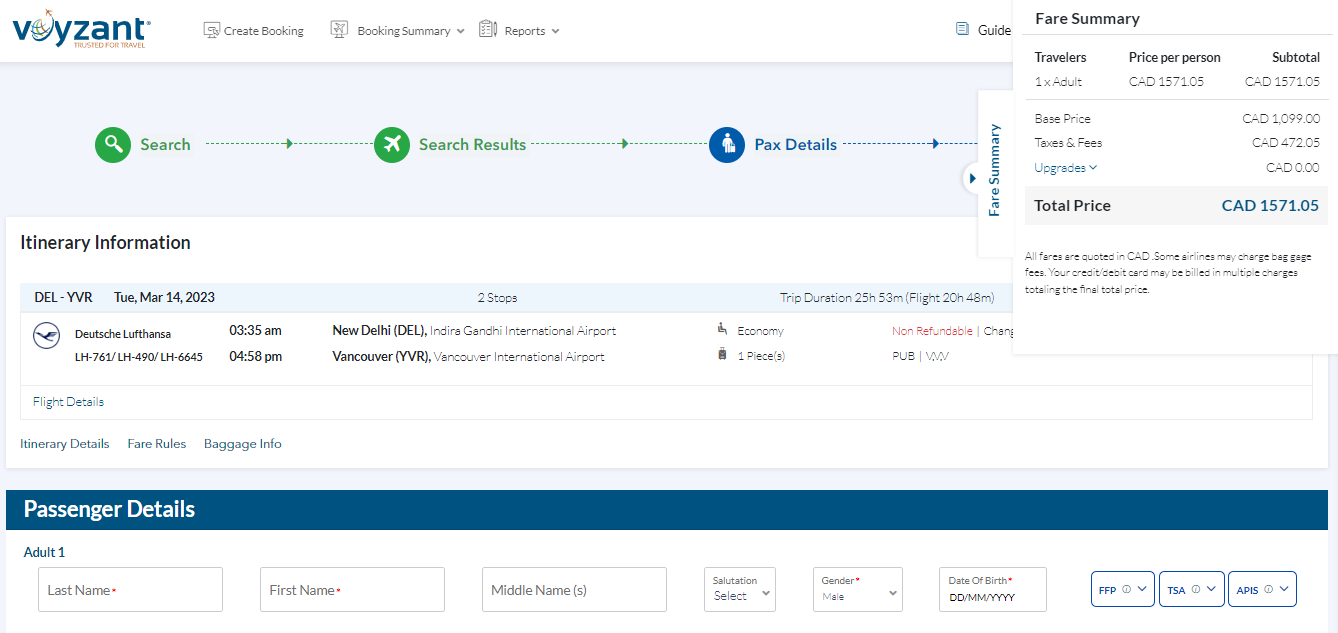This screenshot has height=633, width=1338.
Task: Switch to the Fare Rules tab
Action: (156, 444)
